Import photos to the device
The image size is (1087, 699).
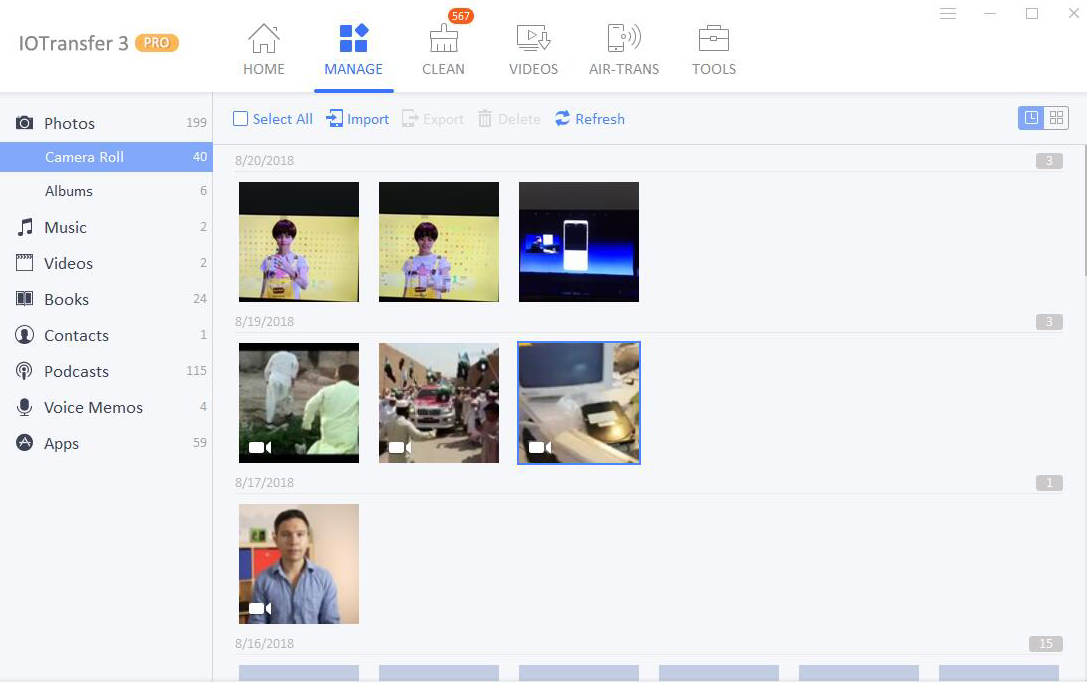pyautogui.click(x=357, y=118)
